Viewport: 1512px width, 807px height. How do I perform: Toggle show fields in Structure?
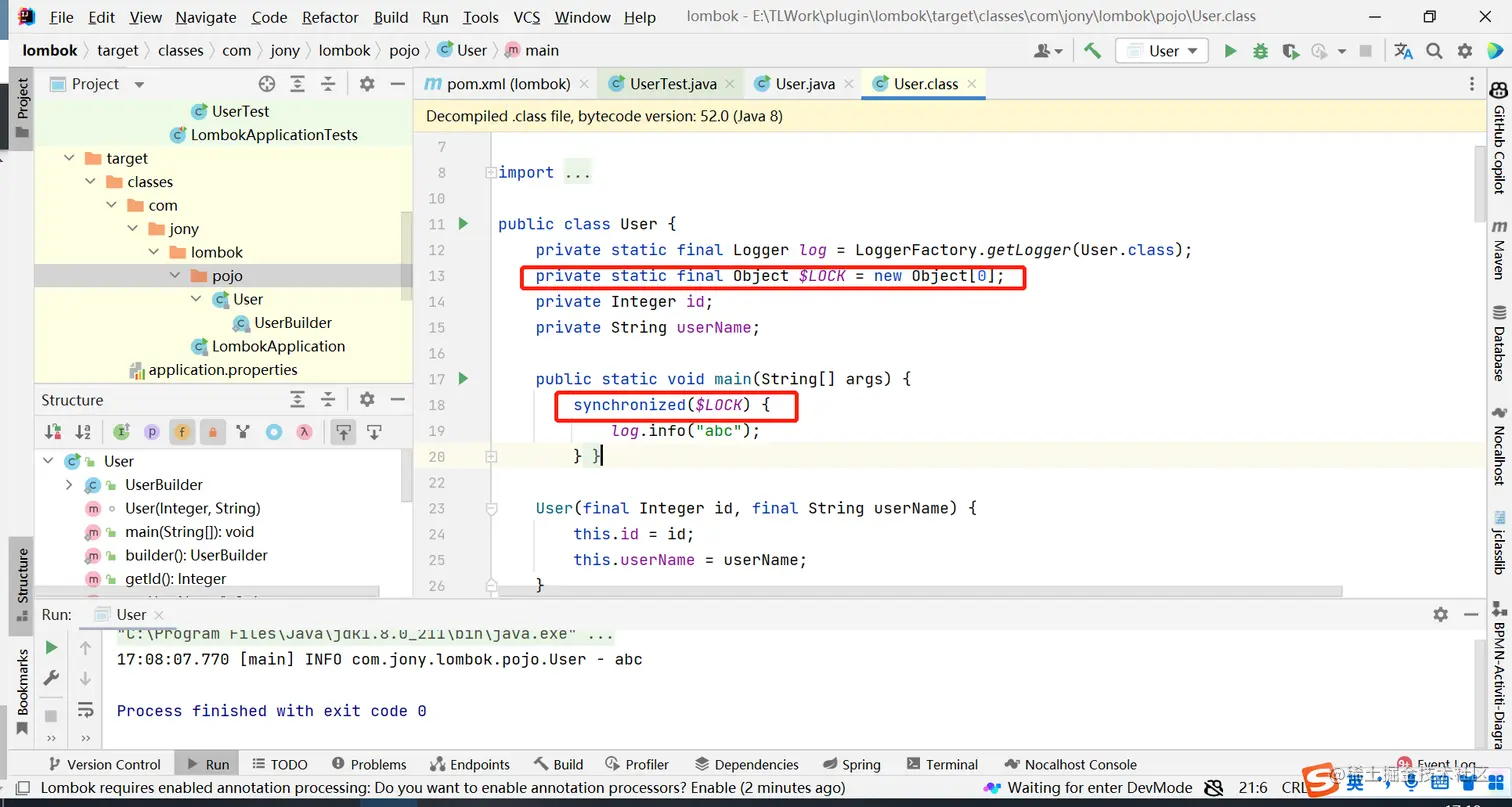(x=182, y=432)
